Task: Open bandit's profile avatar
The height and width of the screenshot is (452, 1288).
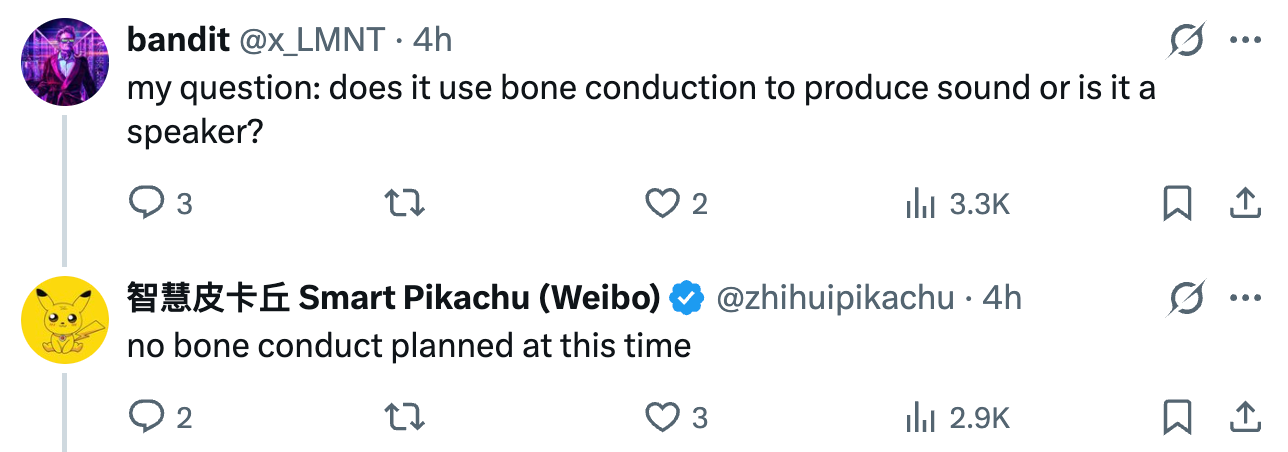Action: [x=65, y=61]
